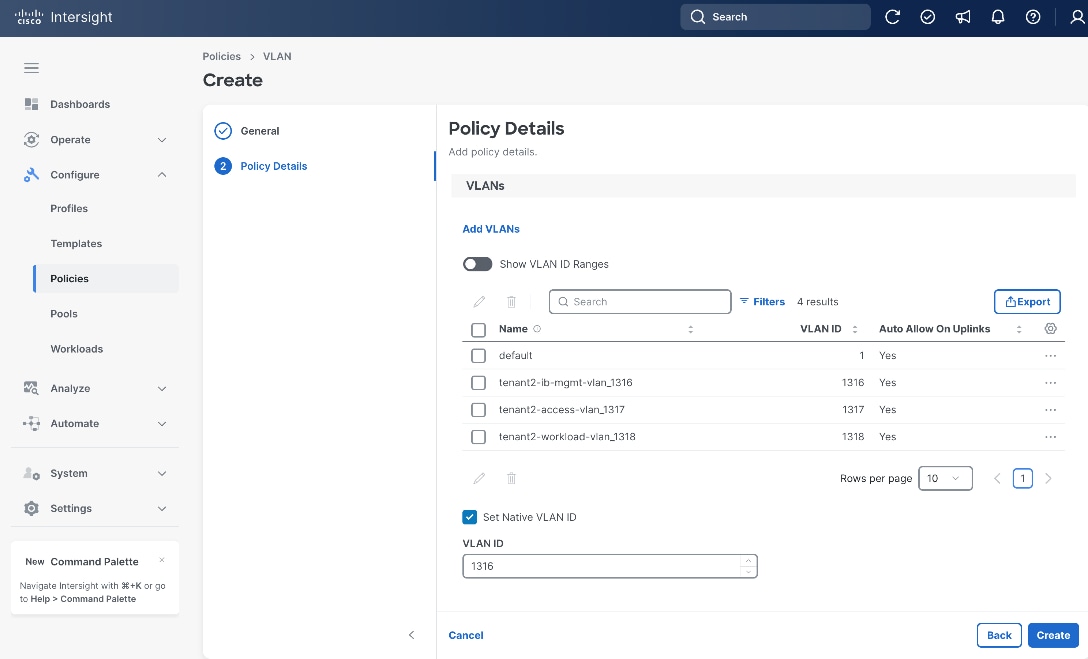The height and width of the screenshot is (659, 1088).
Task: Open row actions for default VLAN
Action: coord(1051,356)
